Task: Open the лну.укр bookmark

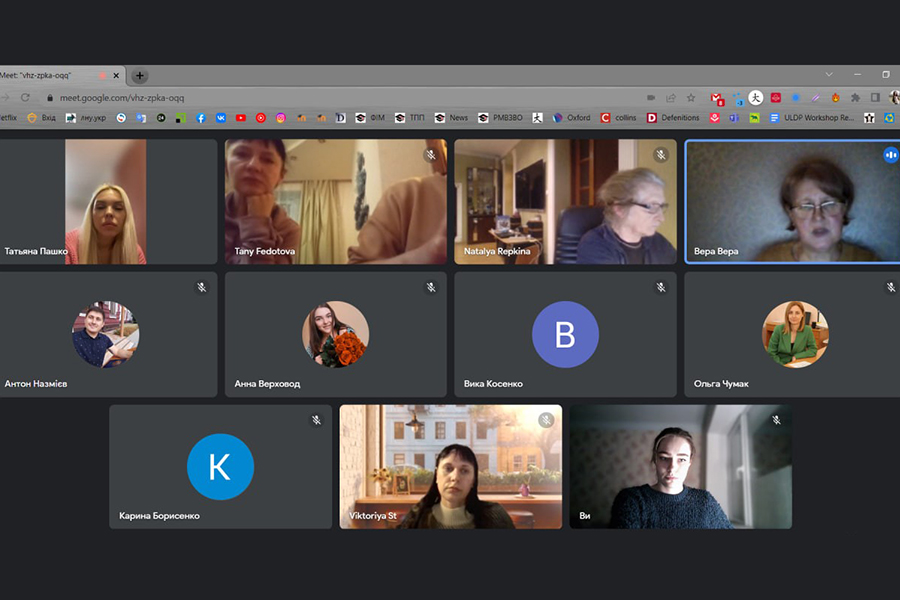Action: click(x=86, y=118)
